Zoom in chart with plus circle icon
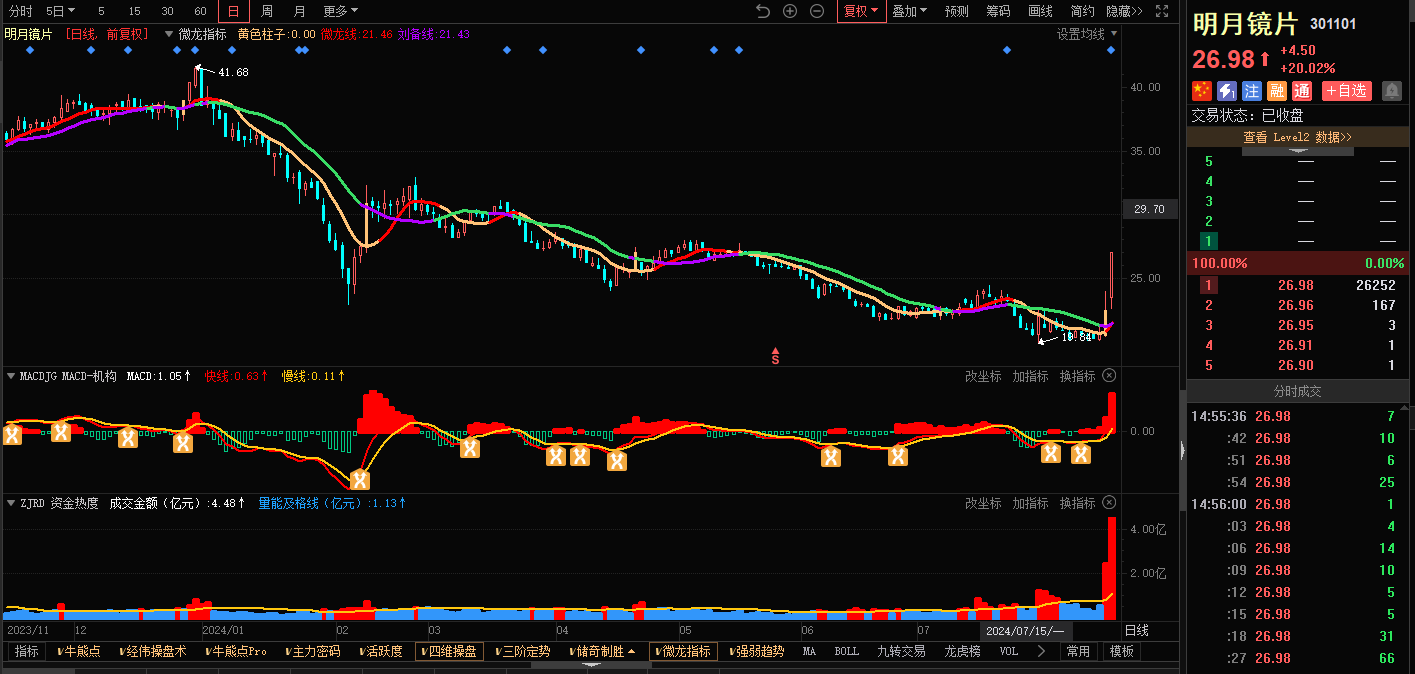 click(790, 11)
